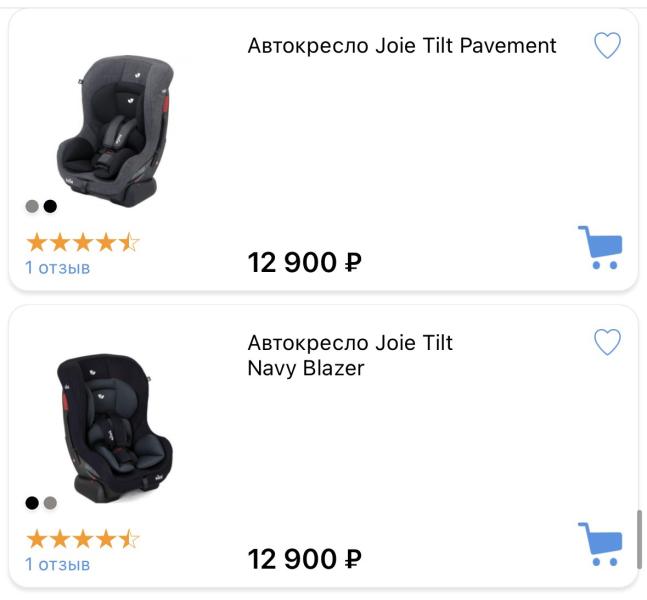Click 12 900 ₽ price of Navy Blazer
Viewport: 647px width, 600px height.
click(305, 559)
